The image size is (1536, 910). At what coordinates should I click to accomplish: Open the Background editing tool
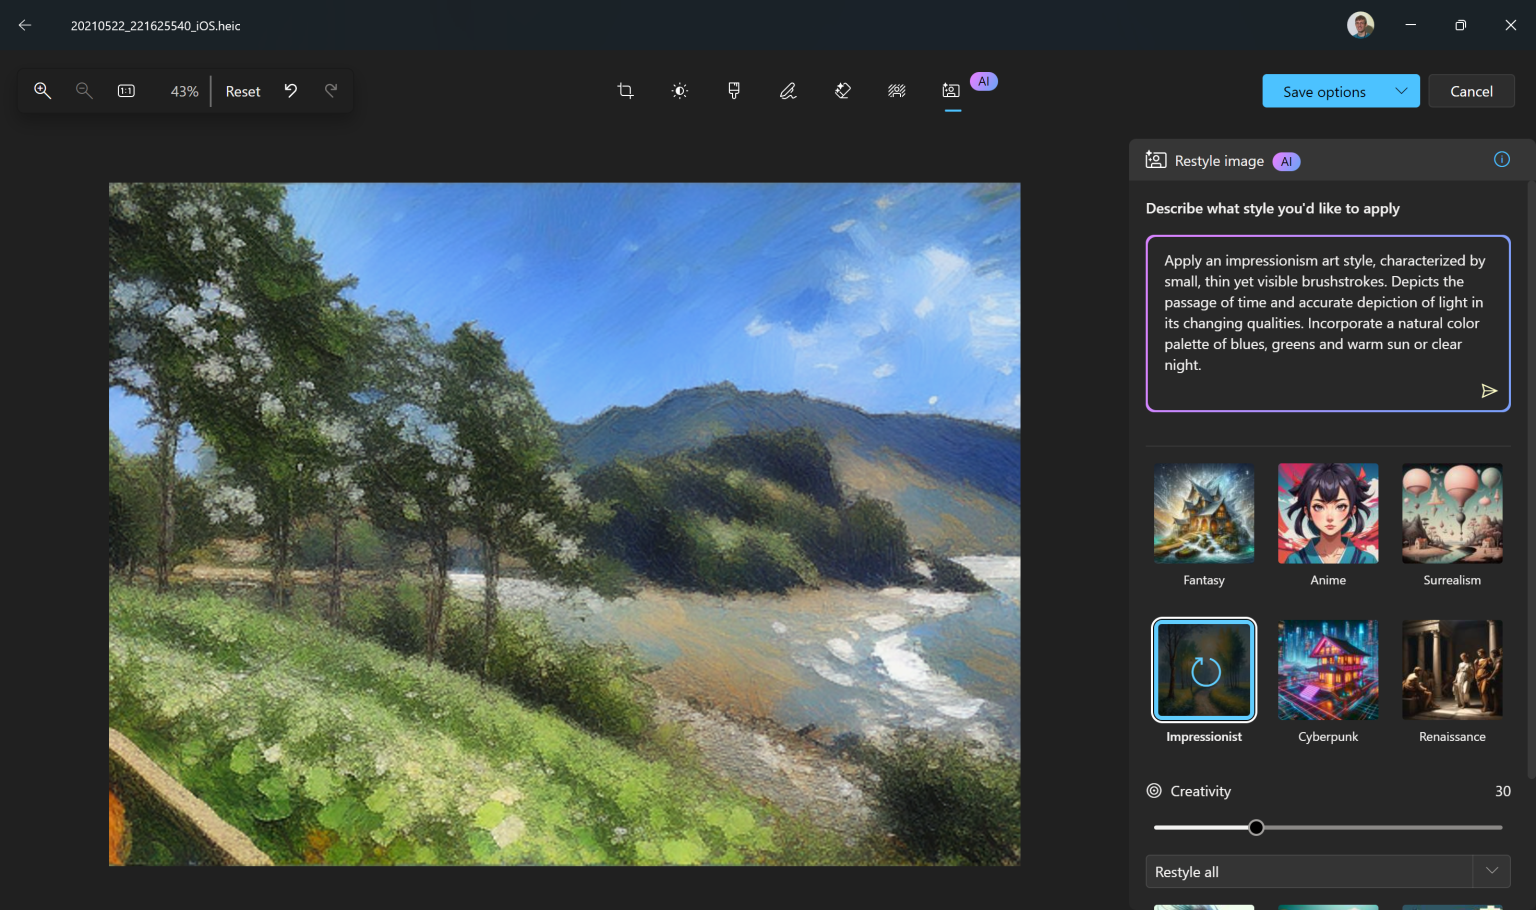pyautogui.click(x=897, y=90)
